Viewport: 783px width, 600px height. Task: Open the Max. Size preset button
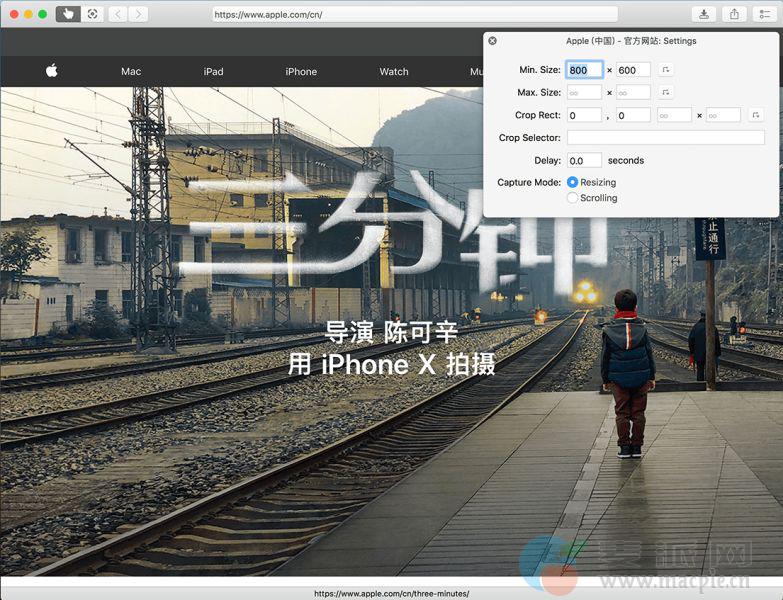(667, 92)
